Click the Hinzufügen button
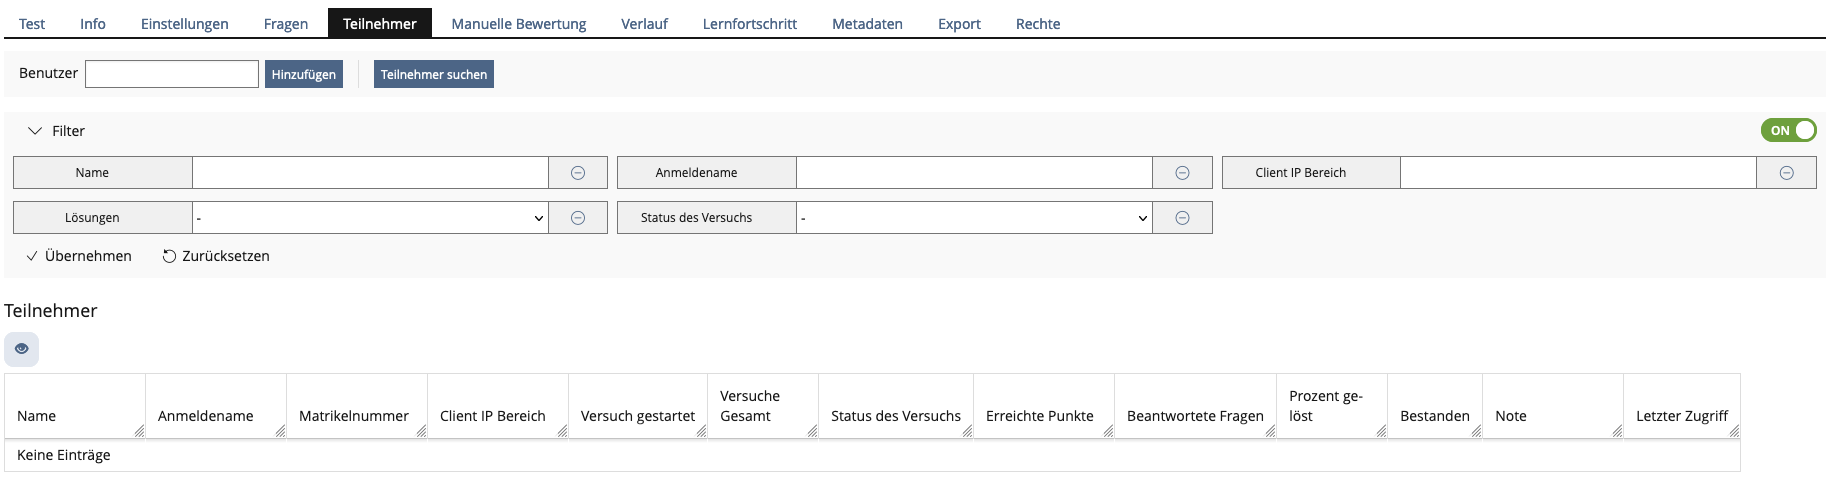The width and height of the screenshot is (1831, 483). point(303,74)
